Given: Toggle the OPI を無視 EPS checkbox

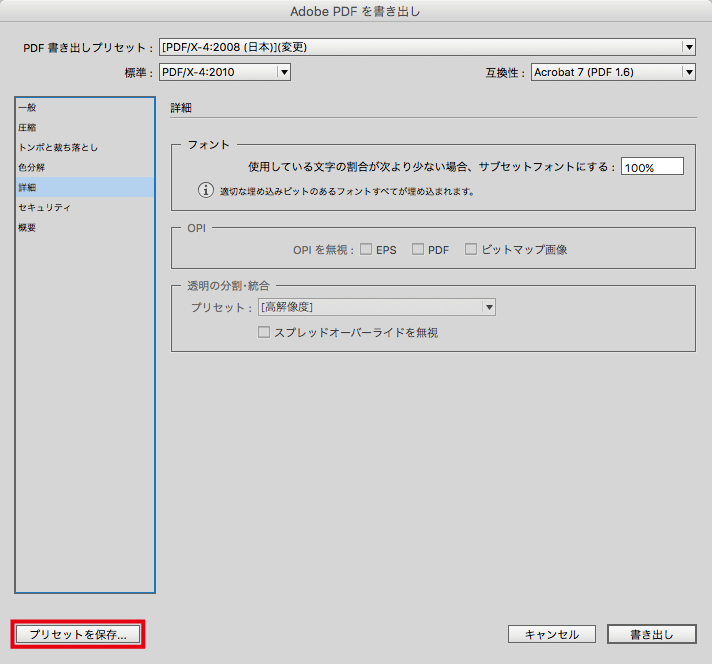Looking at the screenshot, I should 366,249.
